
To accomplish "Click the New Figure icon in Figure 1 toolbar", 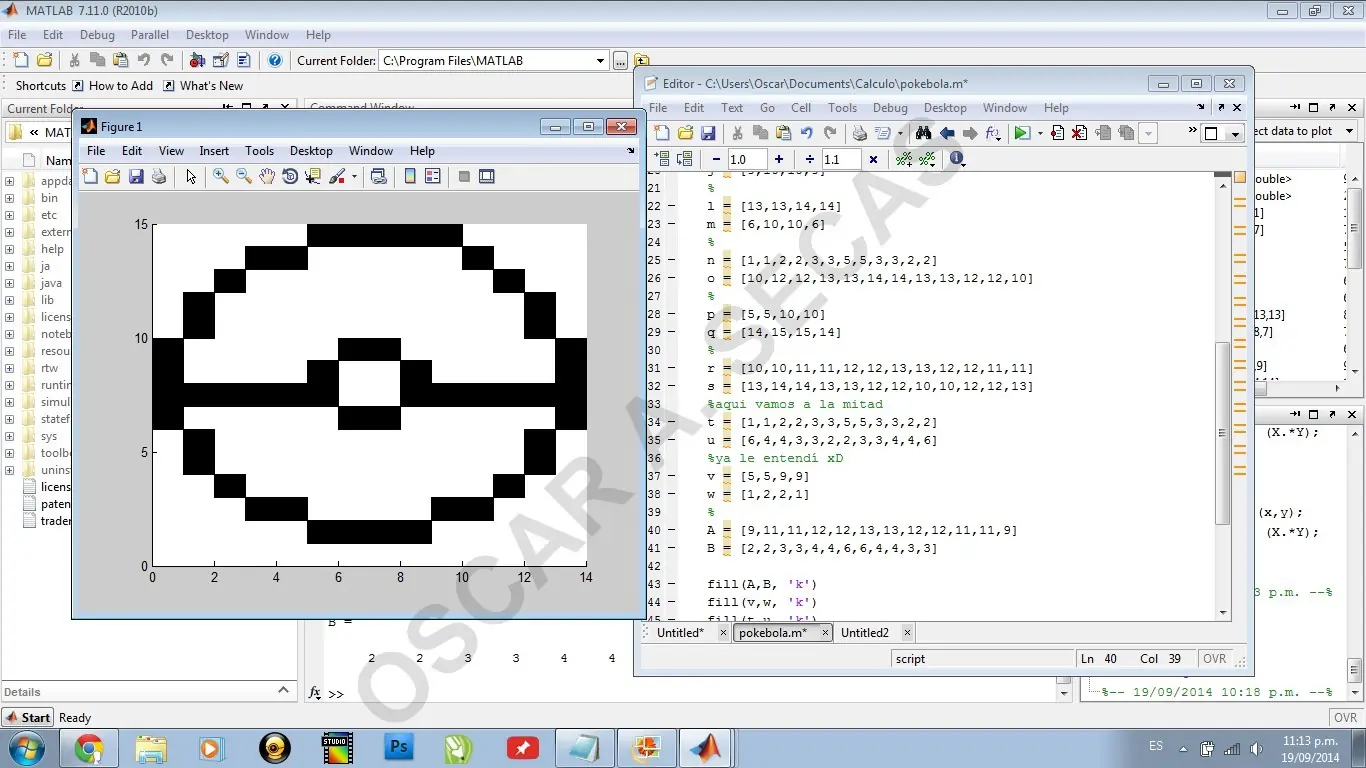I will point(90,177).
